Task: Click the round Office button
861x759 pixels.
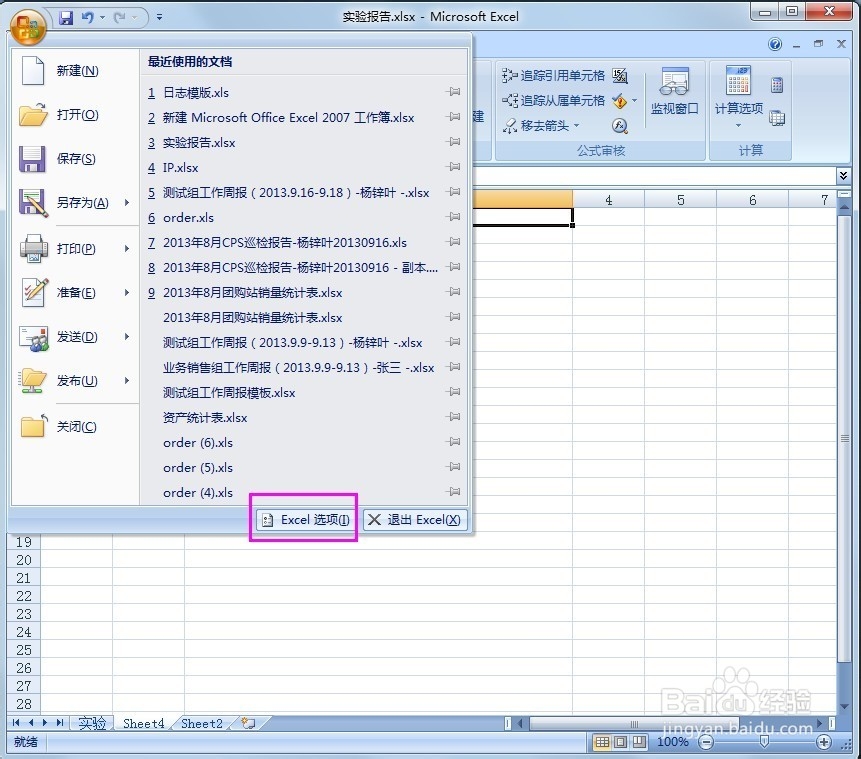Action: [28, 26]
